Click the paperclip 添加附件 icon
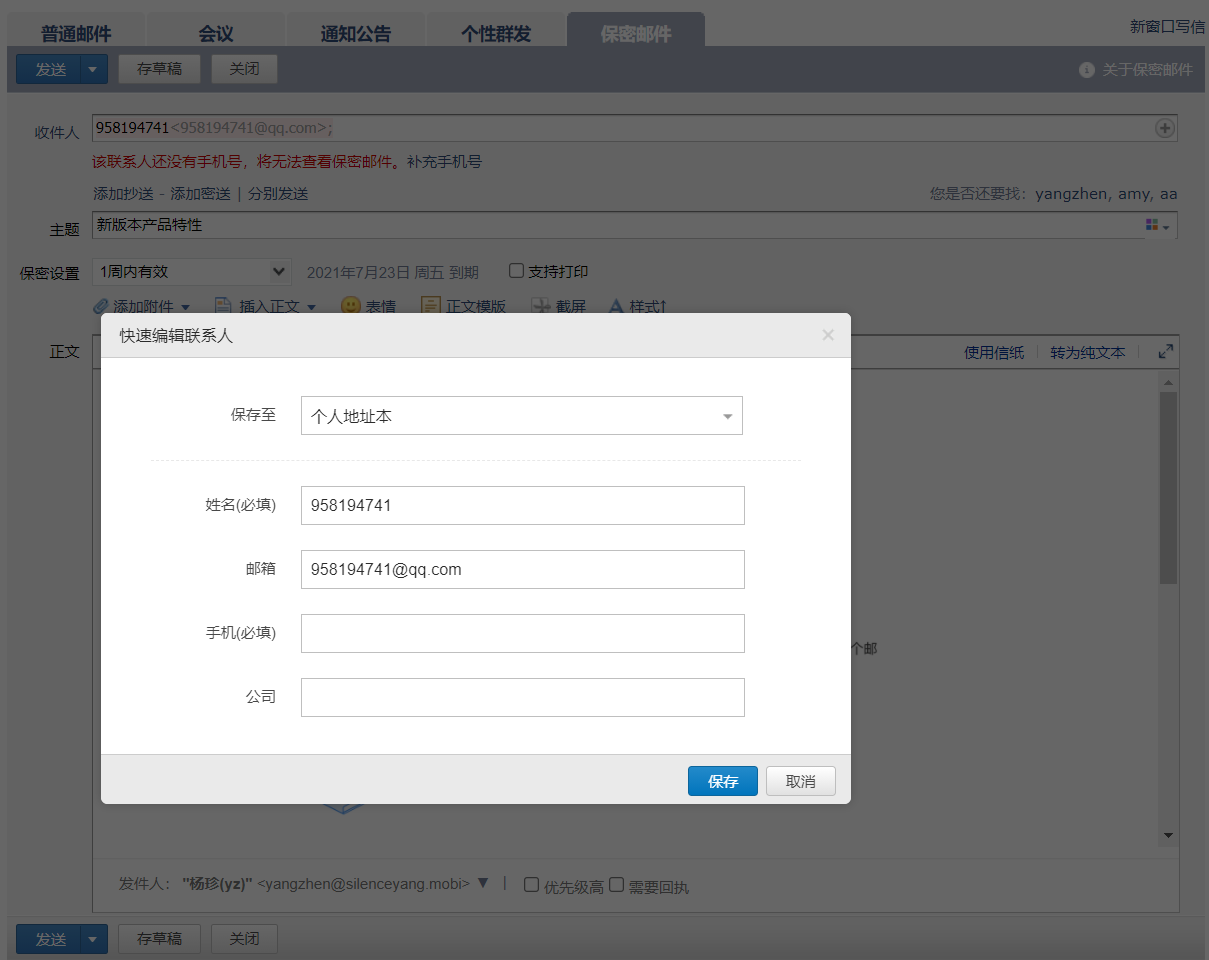The width and height of the screenshot is (1209, 960). pyautogui.click(x=101, y=306)
